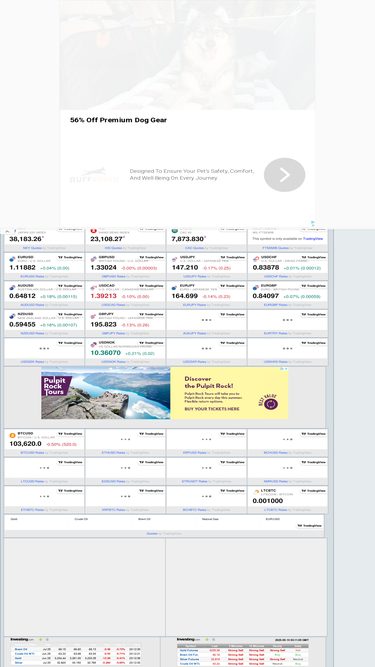
Task: Click TradingView logo in the BTCUSD widget
Action: pos(70,433)
